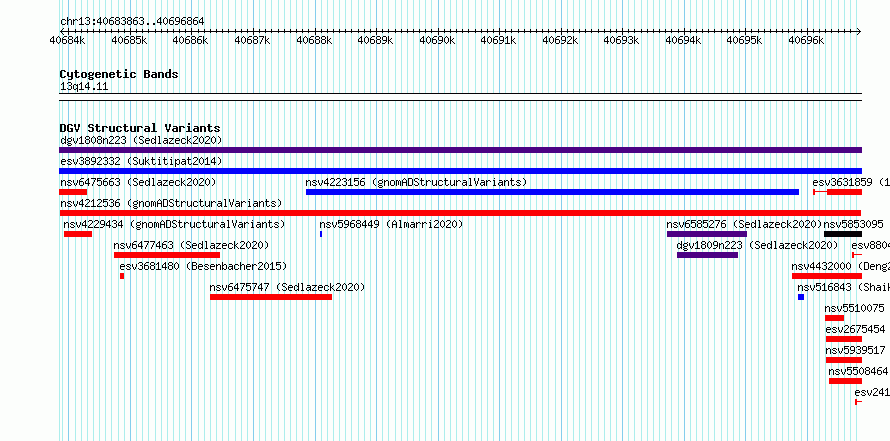The width and height of the screenshot is (890, 441).
Task: Click the 40686k ruler tick label
Action: coord(191,40)
